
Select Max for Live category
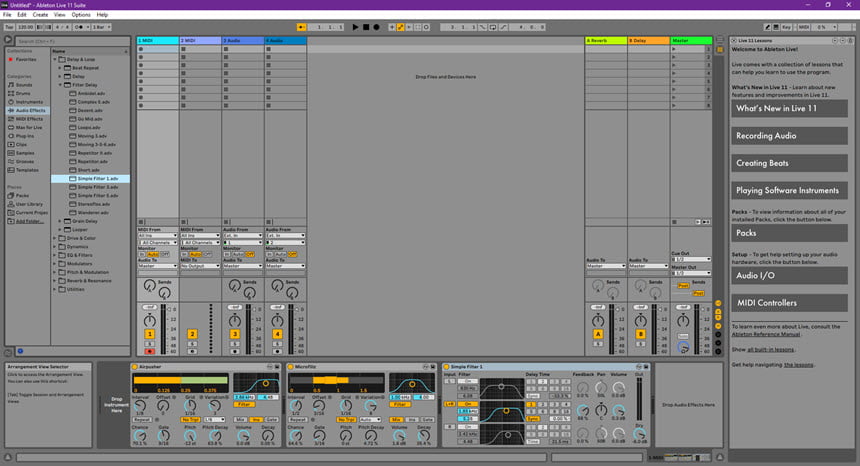point(29,127)
